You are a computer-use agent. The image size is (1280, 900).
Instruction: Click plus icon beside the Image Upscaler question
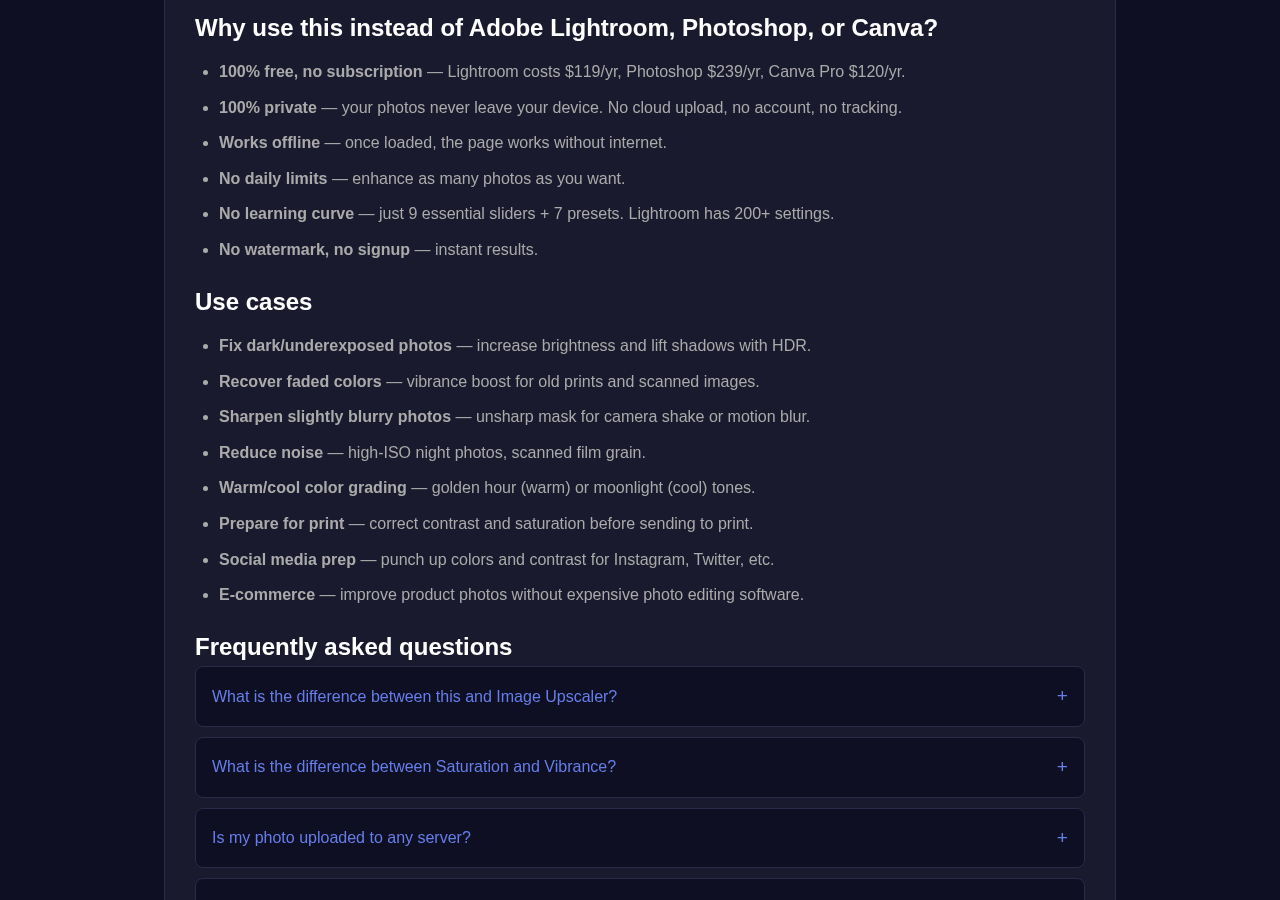[x=1062, y=696]
